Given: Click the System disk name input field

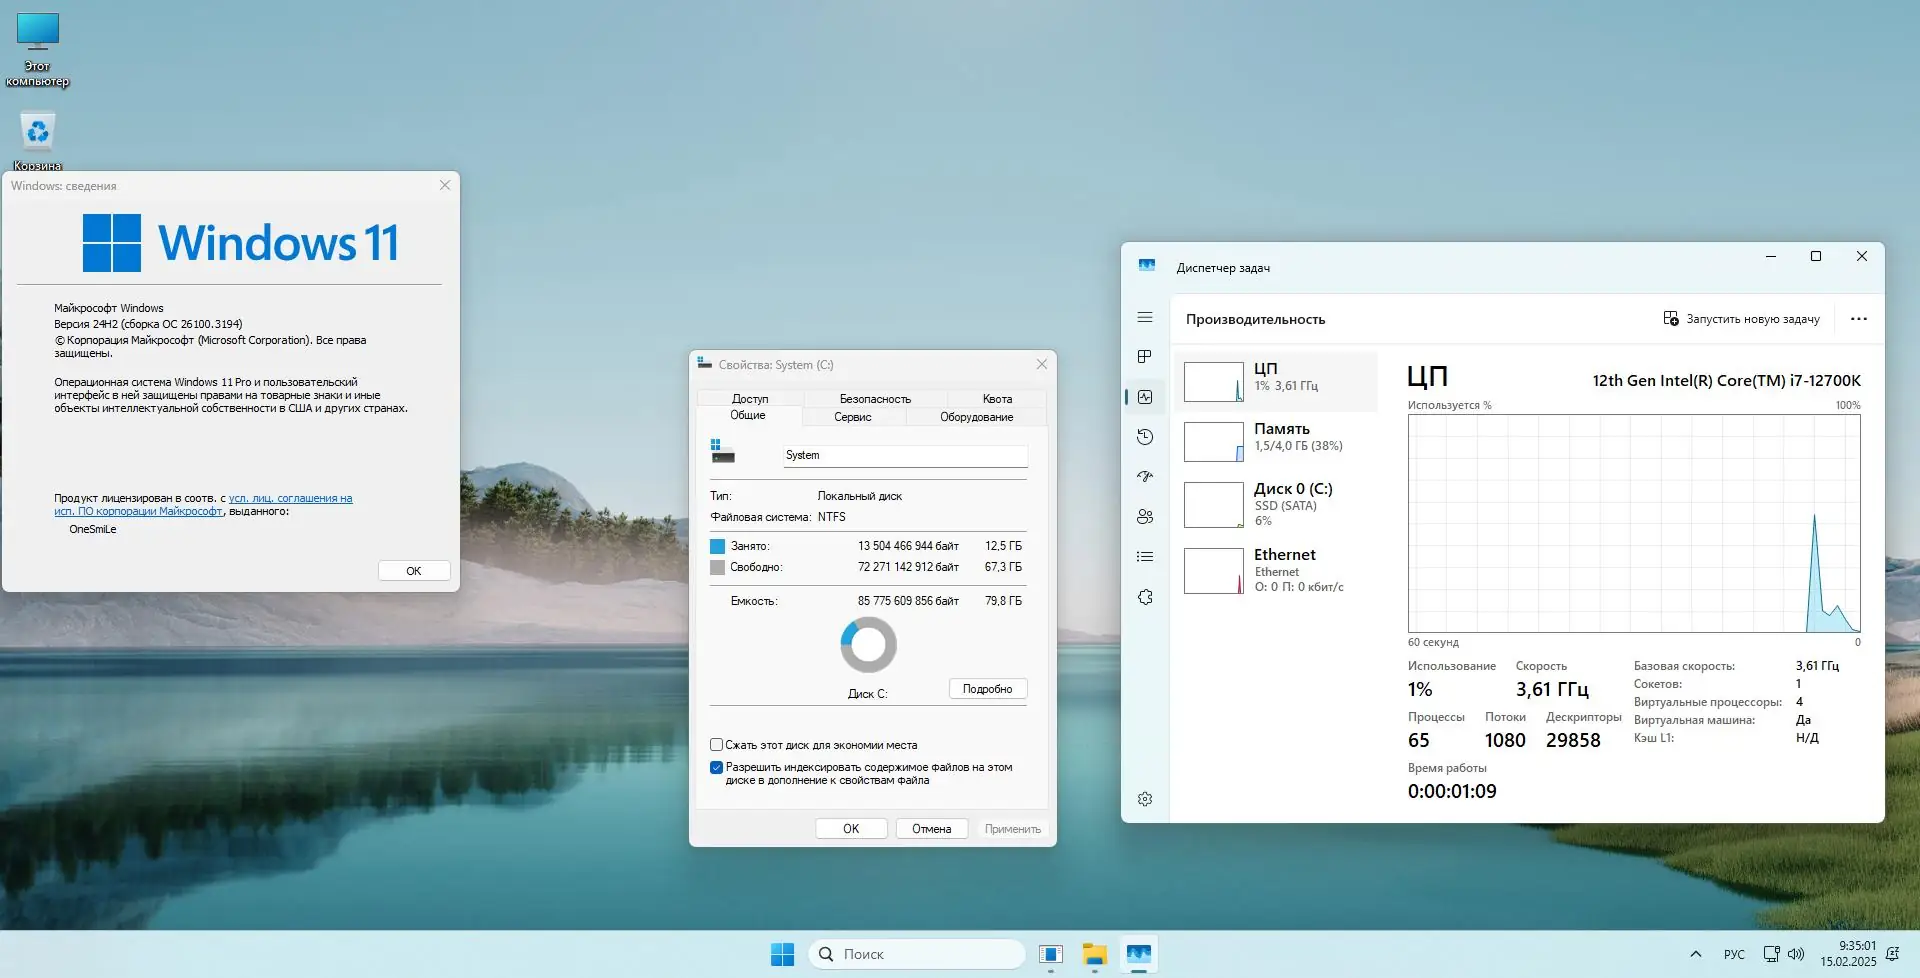Looking at the screenshot, I should 905,455.
